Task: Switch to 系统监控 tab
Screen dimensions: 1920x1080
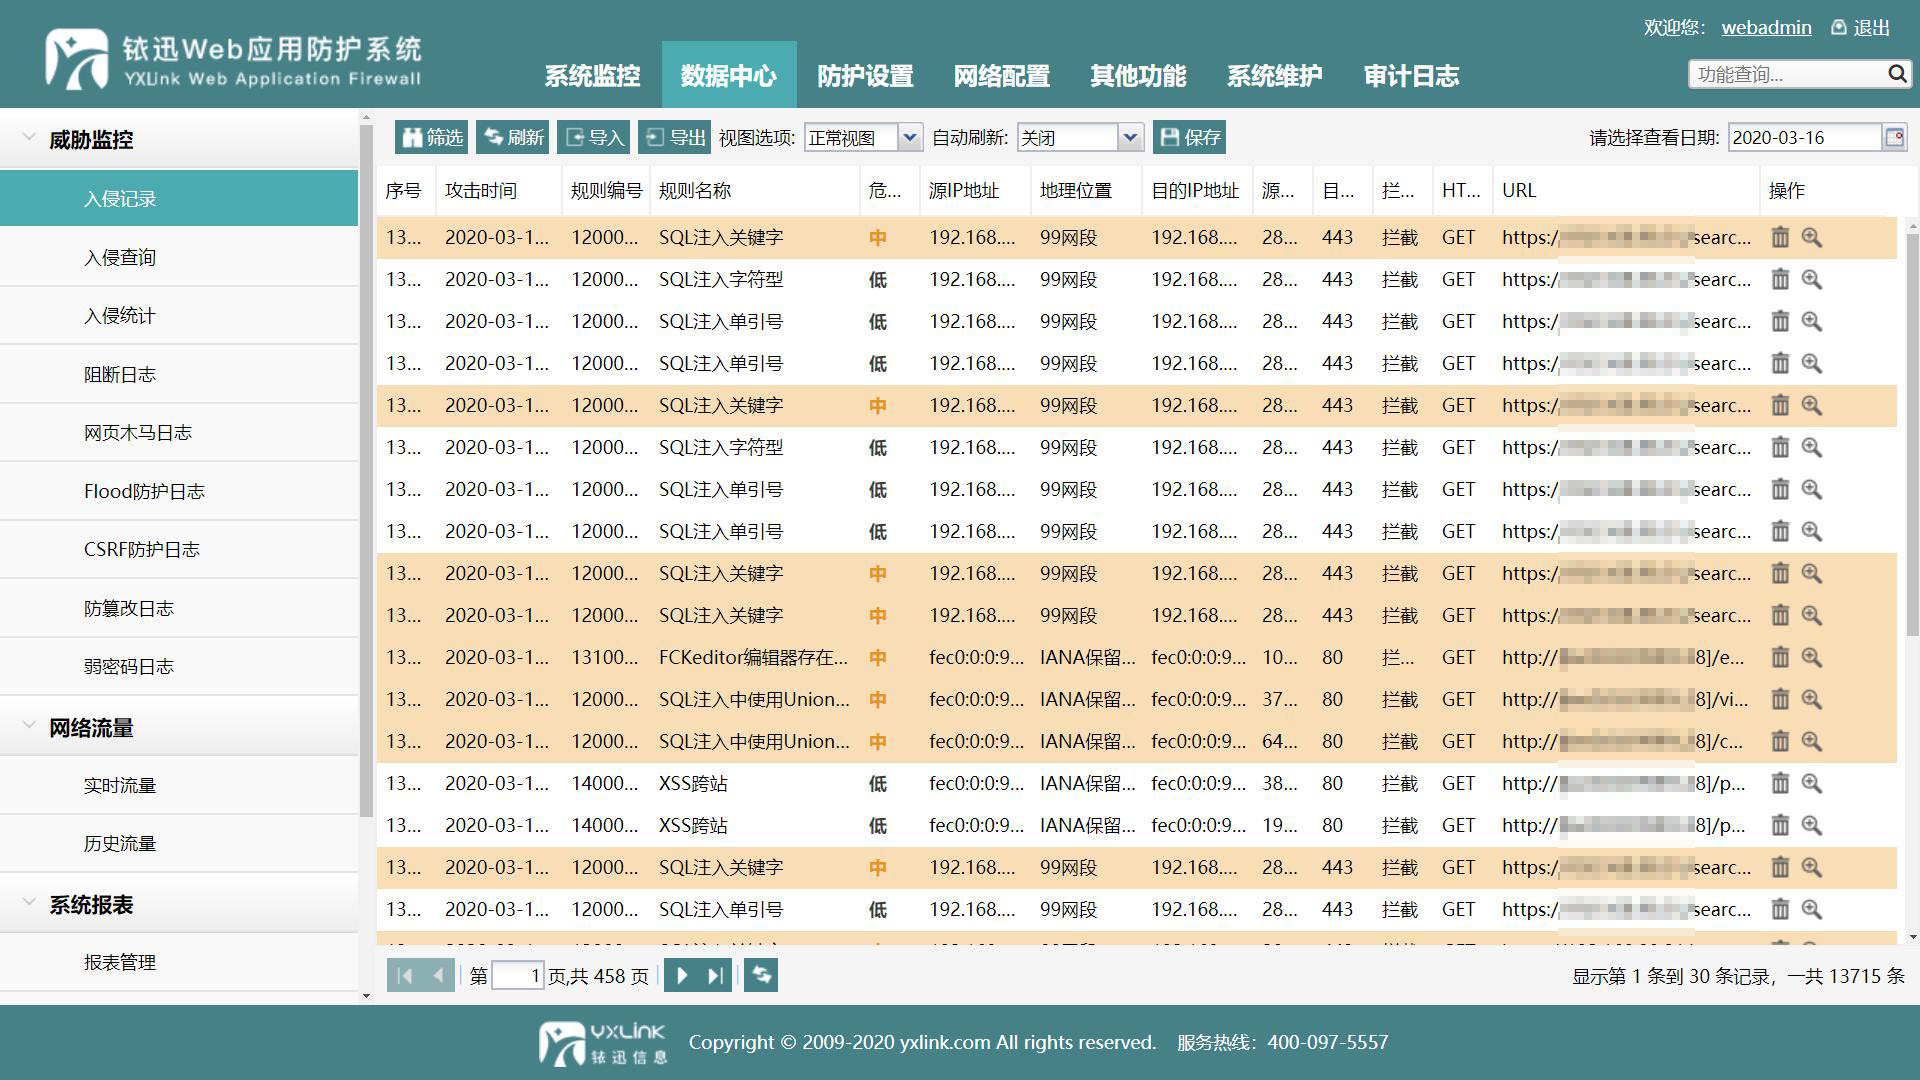Action: point(592,76)
